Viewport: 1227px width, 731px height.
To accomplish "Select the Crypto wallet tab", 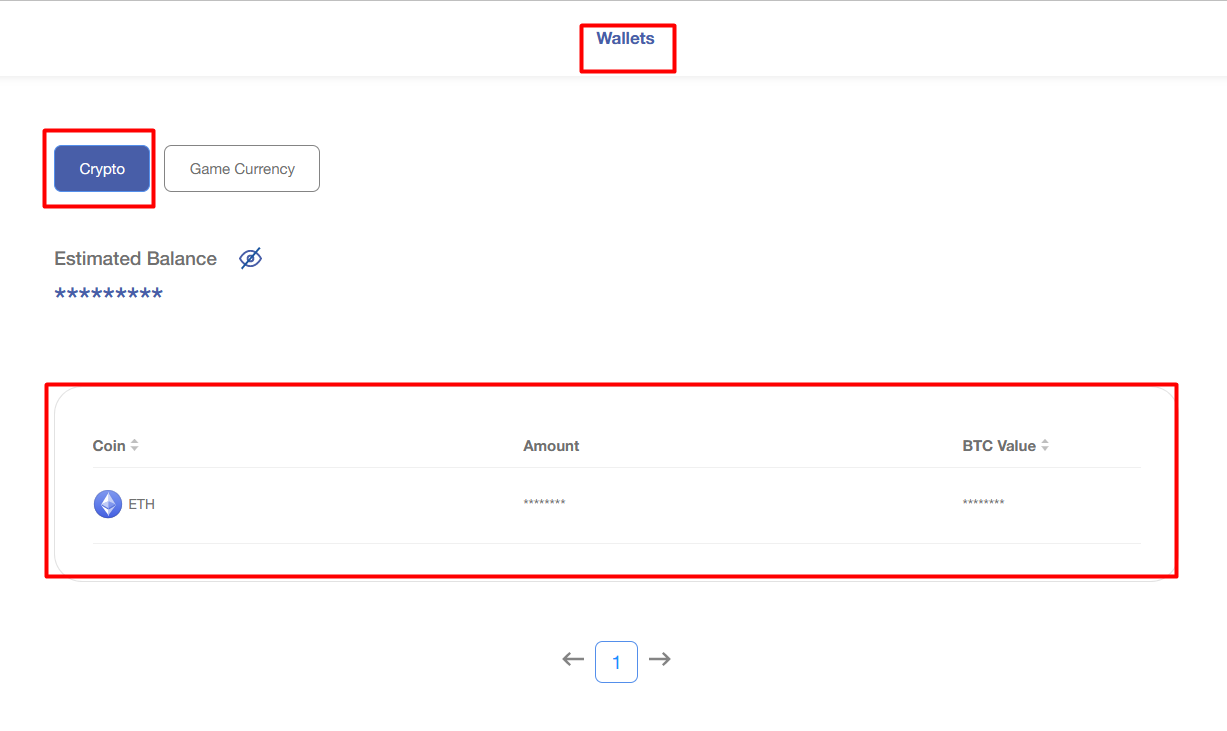I will point(102,169).
